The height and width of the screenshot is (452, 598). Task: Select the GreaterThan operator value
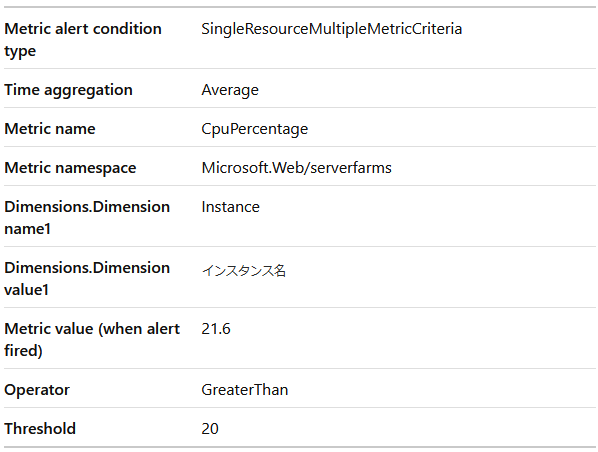[x=244, y=390]
